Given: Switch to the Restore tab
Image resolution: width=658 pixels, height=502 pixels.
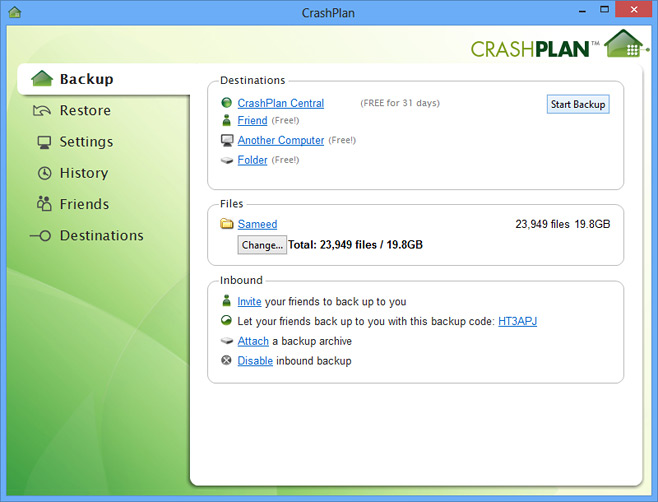Looking at the screenshot, I should point(86,110).
